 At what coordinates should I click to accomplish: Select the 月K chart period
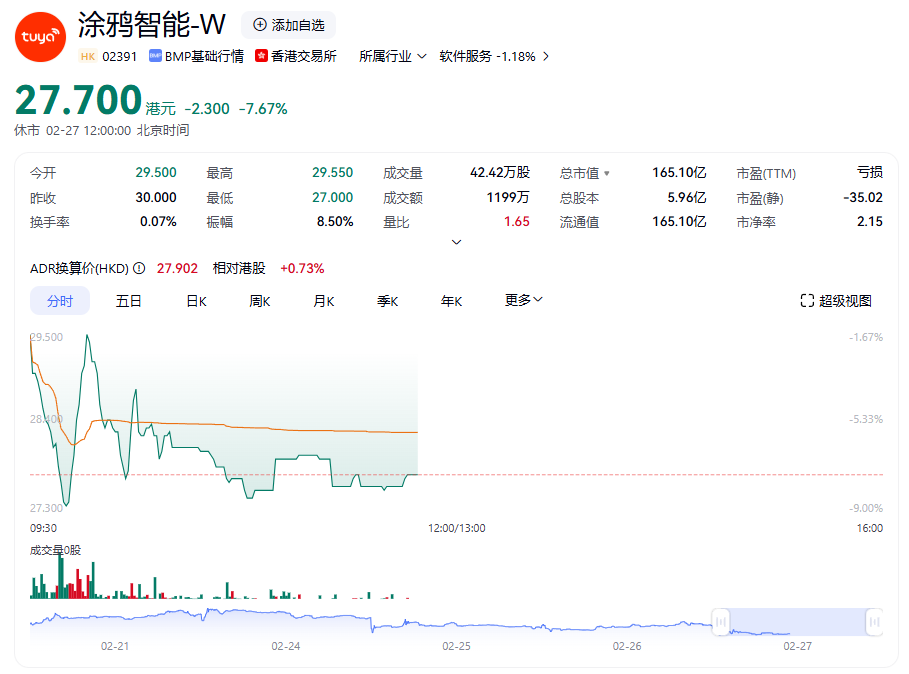(x=324, y=301)
